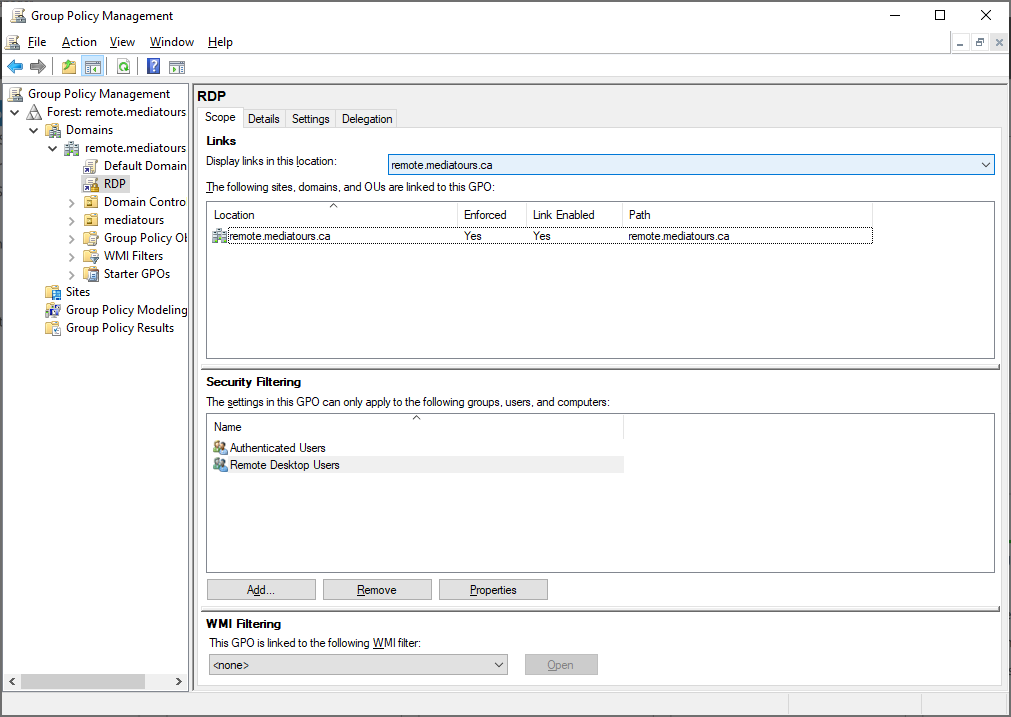Sort Security Filtering by Name header
Screen dimensions: 1011x717
[x=415, y=427]
